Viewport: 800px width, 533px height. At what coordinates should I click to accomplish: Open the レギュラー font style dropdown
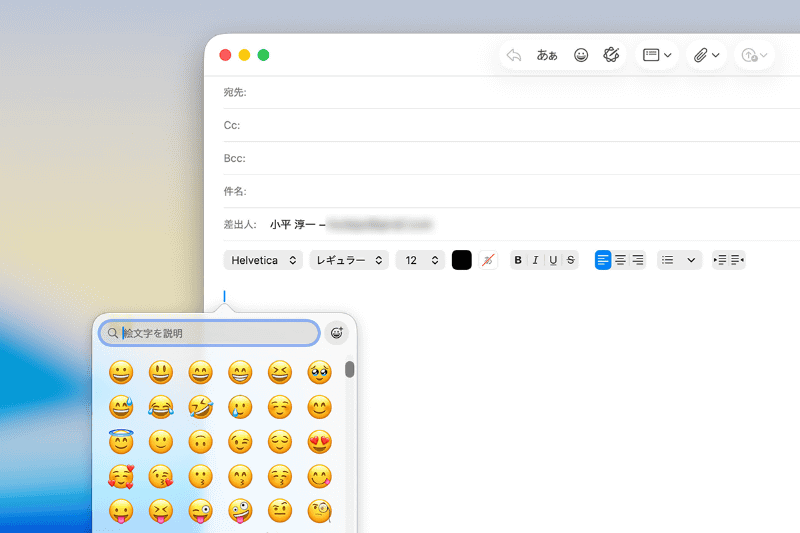click(349, 260)
